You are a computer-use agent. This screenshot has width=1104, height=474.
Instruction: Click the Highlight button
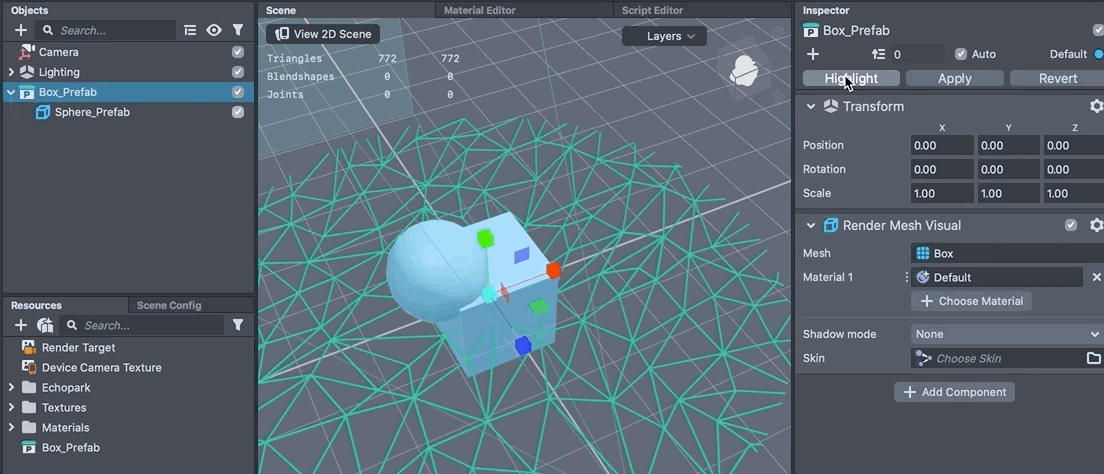pos(851,78)
